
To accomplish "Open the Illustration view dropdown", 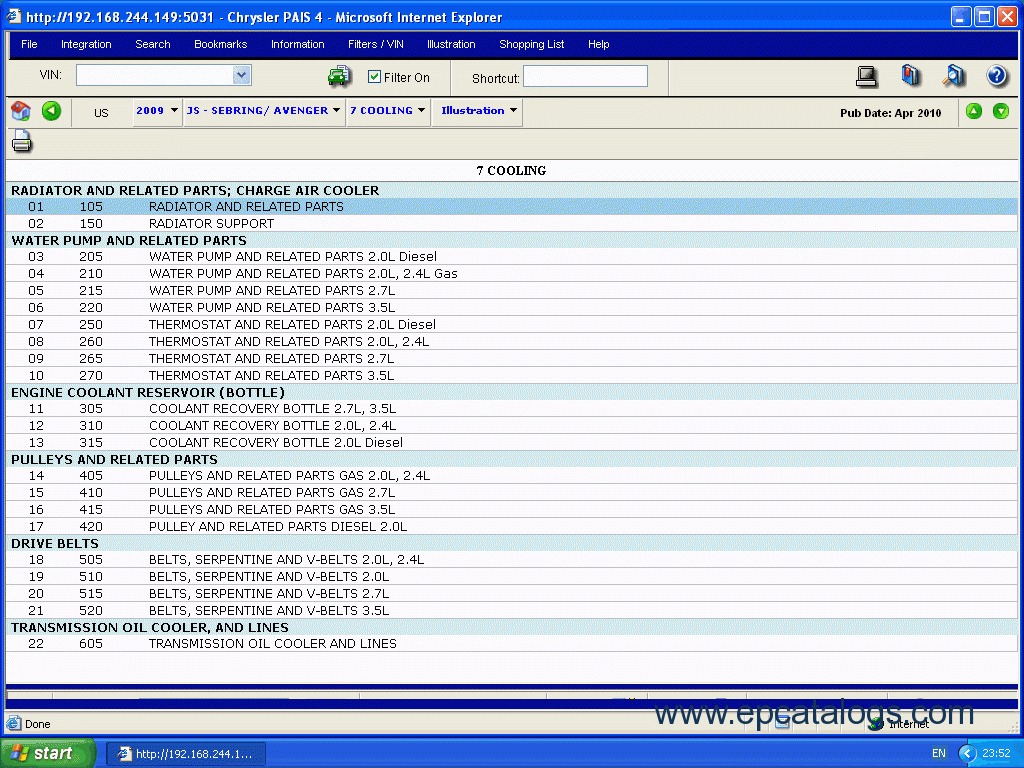I will 479,111.
